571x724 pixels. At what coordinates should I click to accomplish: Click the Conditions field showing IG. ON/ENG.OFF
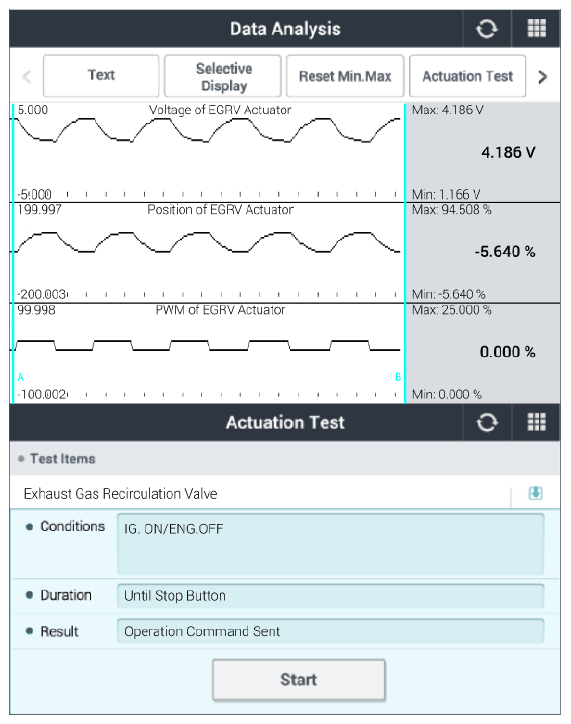(331, 544)
